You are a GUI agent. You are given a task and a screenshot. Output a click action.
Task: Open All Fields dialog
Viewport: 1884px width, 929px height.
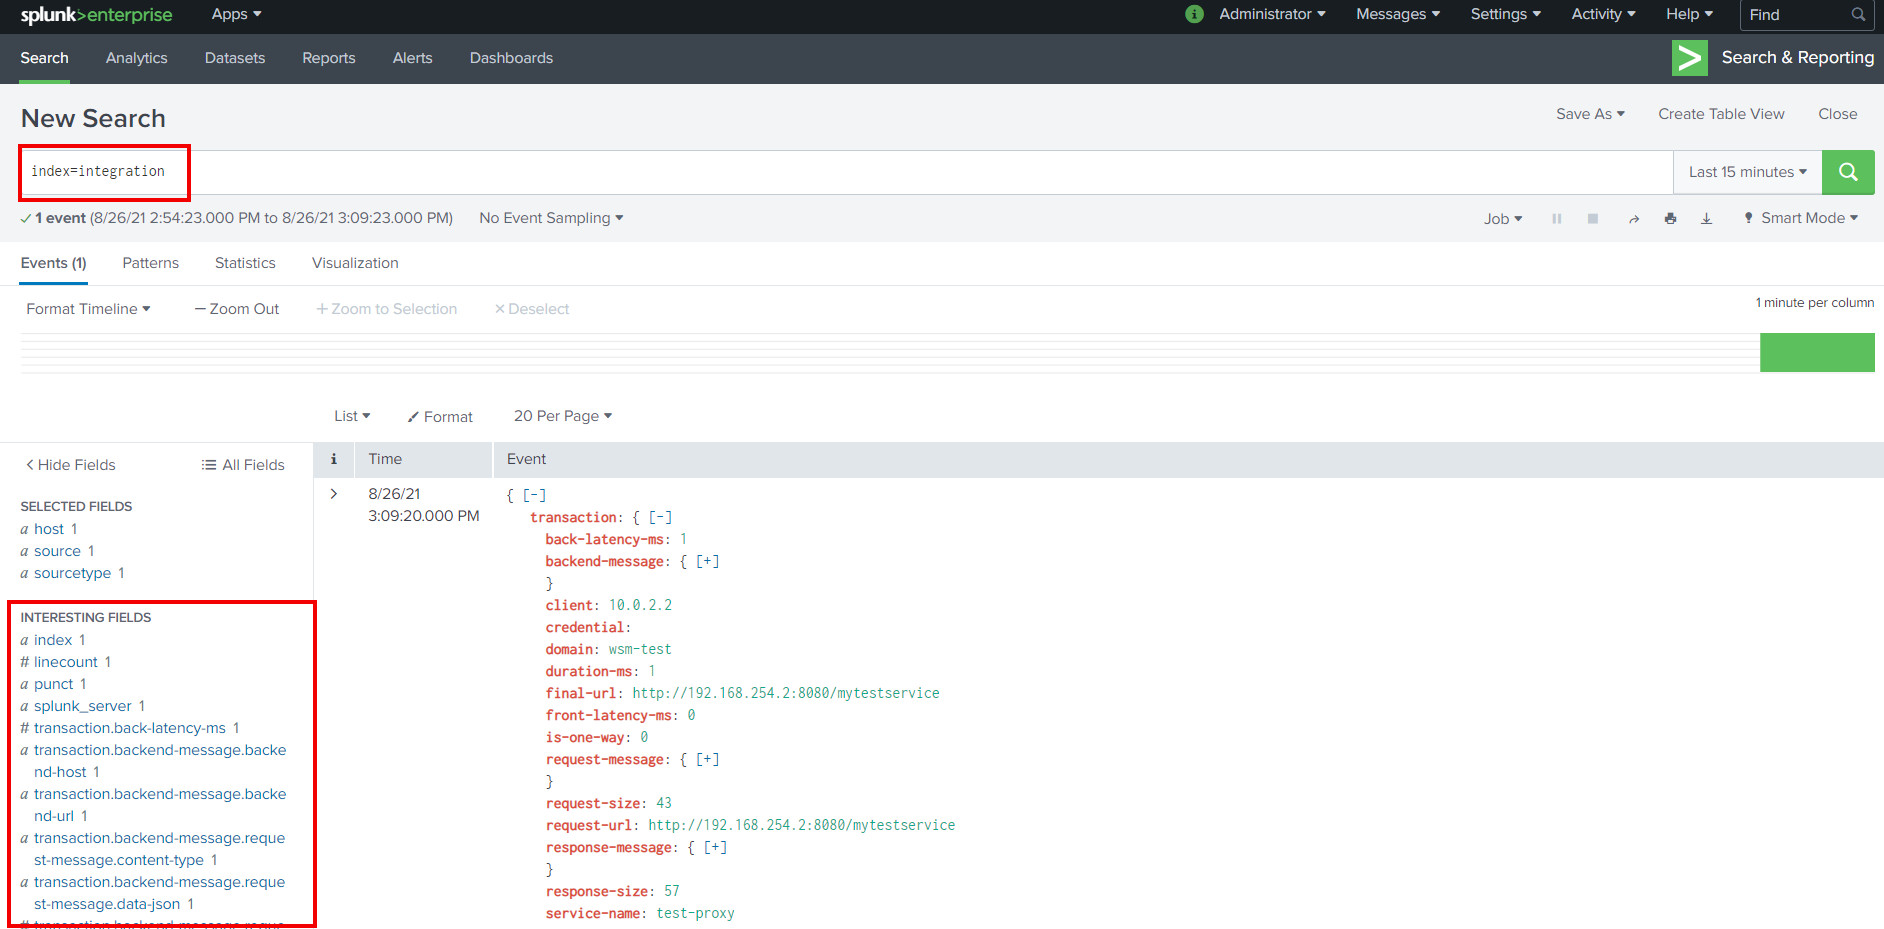click(x=243, y=465)
